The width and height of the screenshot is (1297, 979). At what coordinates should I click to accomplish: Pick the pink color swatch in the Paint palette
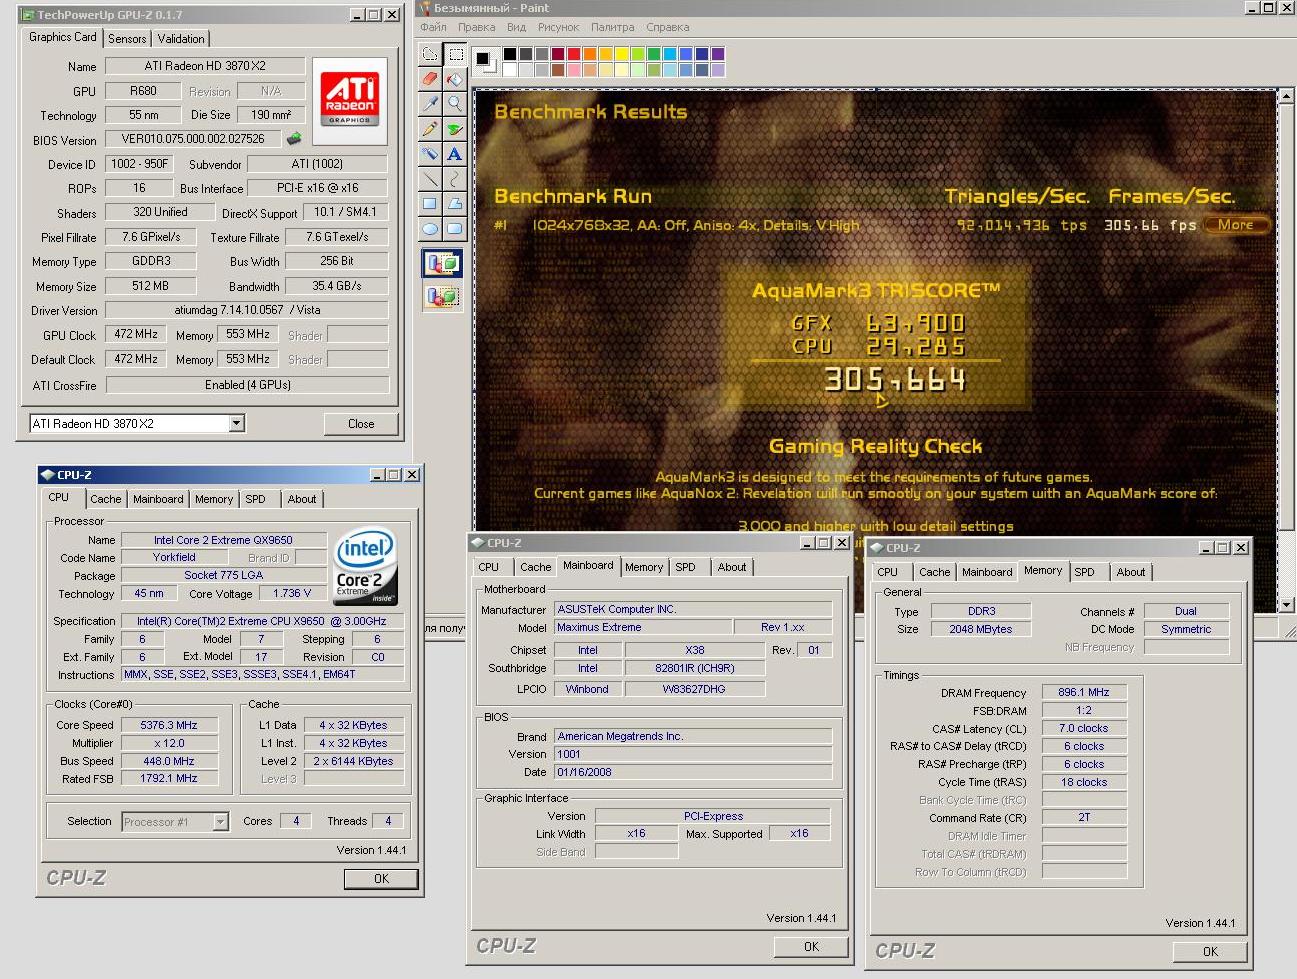[575, 69]
